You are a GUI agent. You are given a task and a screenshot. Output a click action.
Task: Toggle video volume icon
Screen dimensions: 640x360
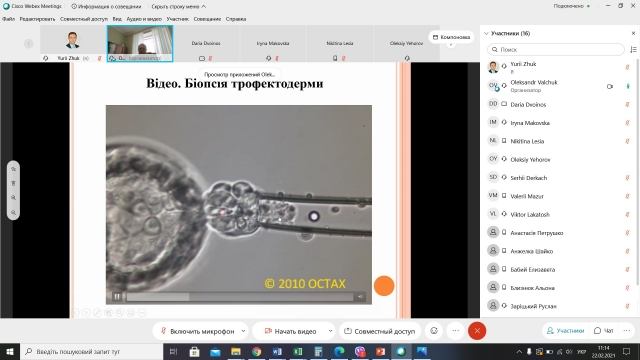(x=360, y=297)
